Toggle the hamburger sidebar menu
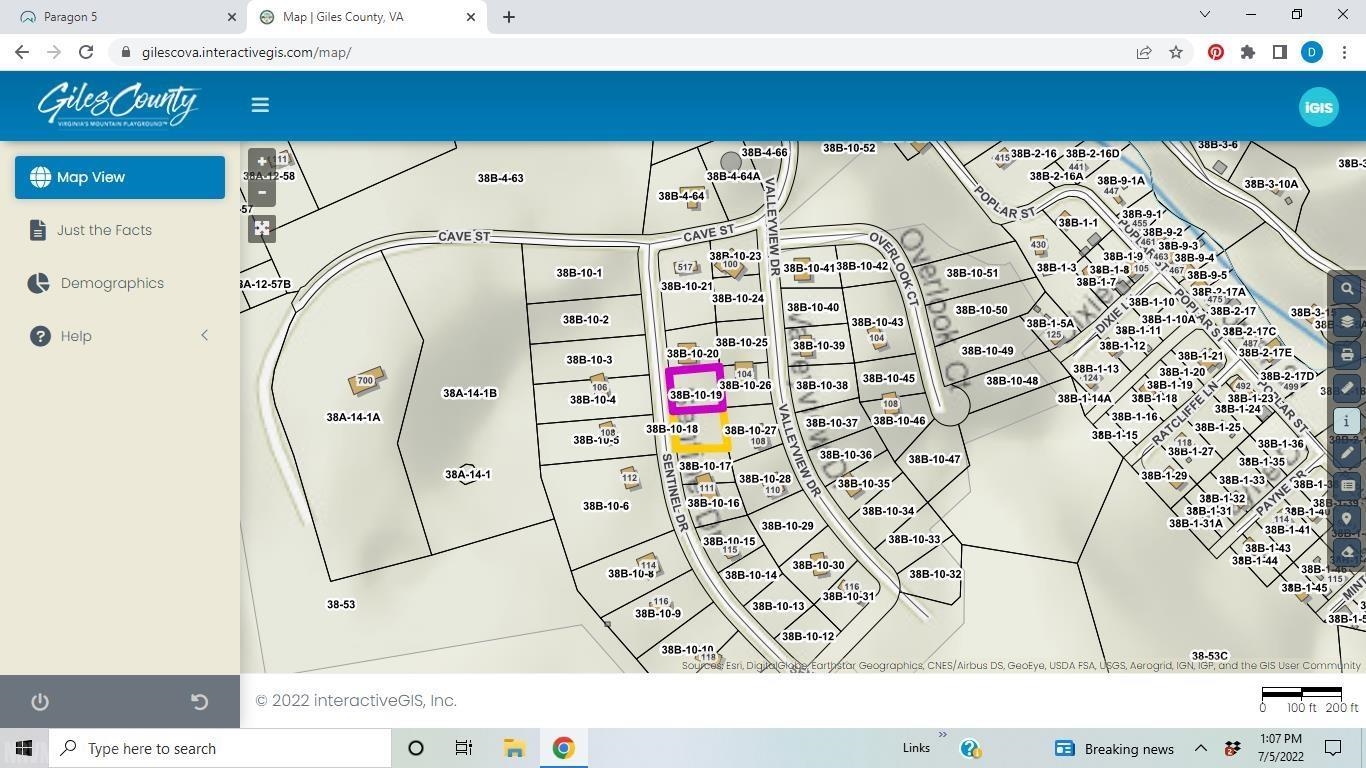 point(260,105)
